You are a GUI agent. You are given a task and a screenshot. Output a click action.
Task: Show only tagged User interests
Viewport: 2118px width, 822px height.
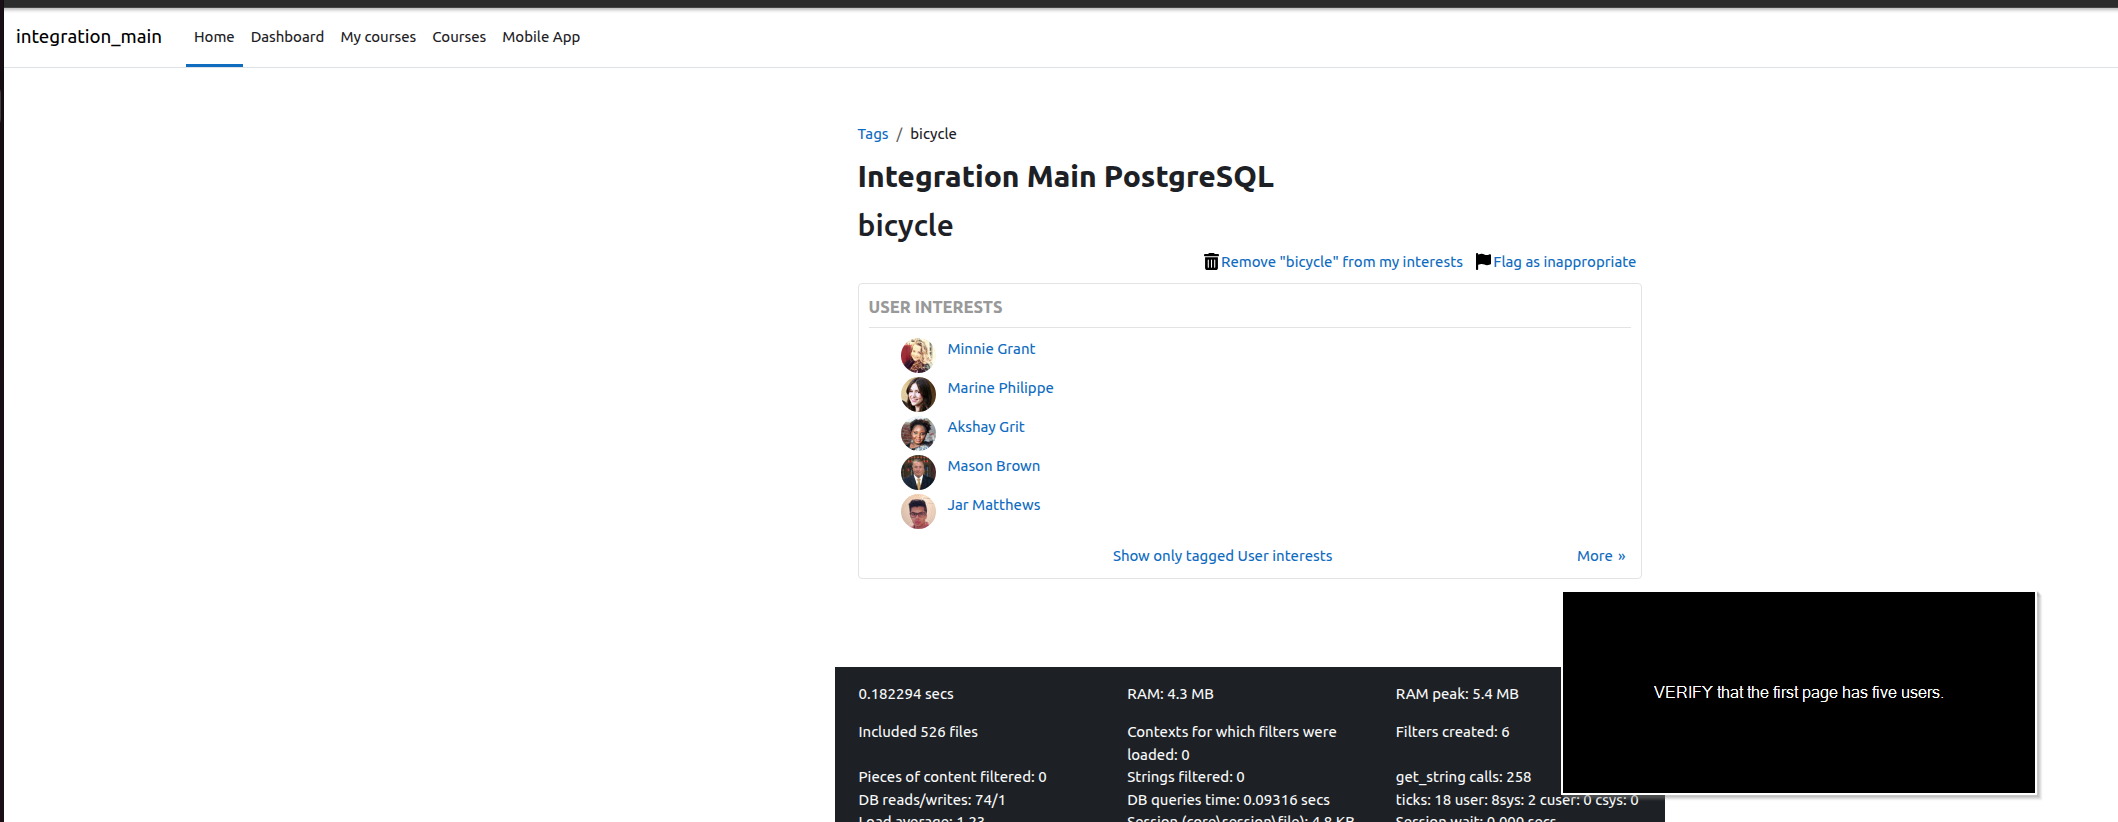(1222, 556)
